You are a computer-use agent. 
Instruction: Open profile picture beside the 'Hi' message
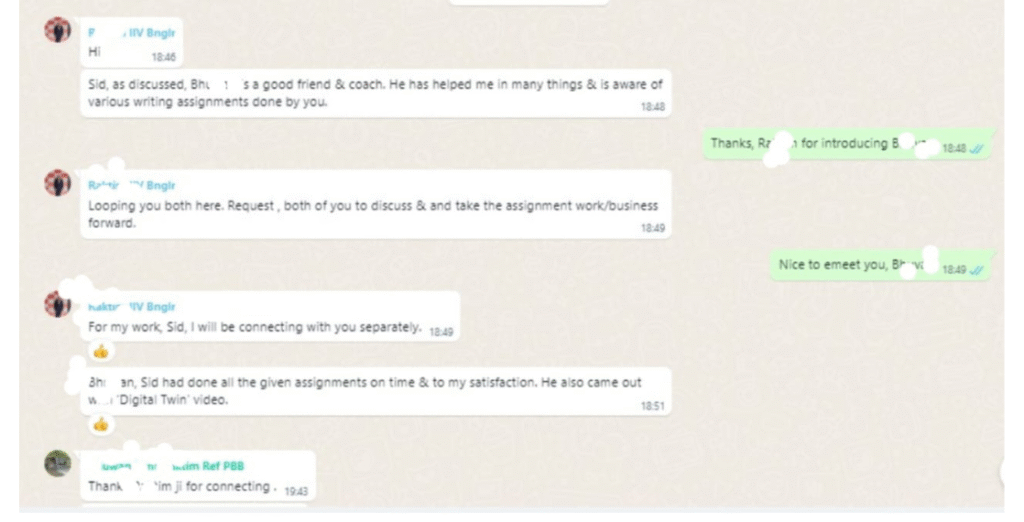point(57,30)
